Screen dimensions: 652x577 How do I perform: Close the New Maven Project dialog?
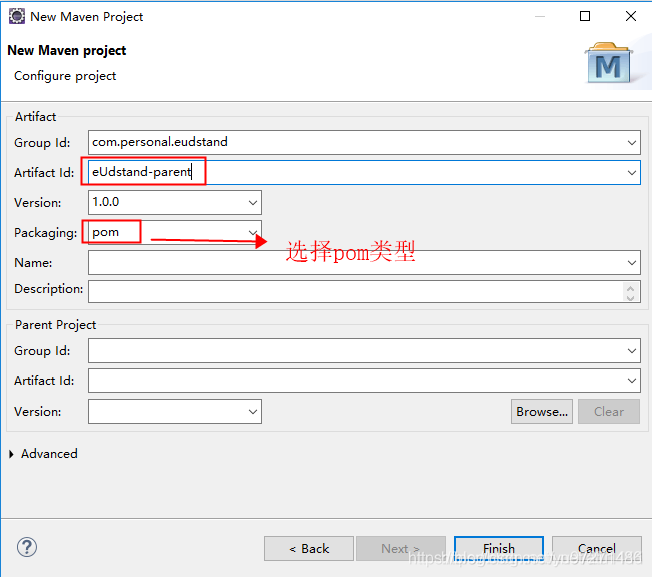coord(631,16)
